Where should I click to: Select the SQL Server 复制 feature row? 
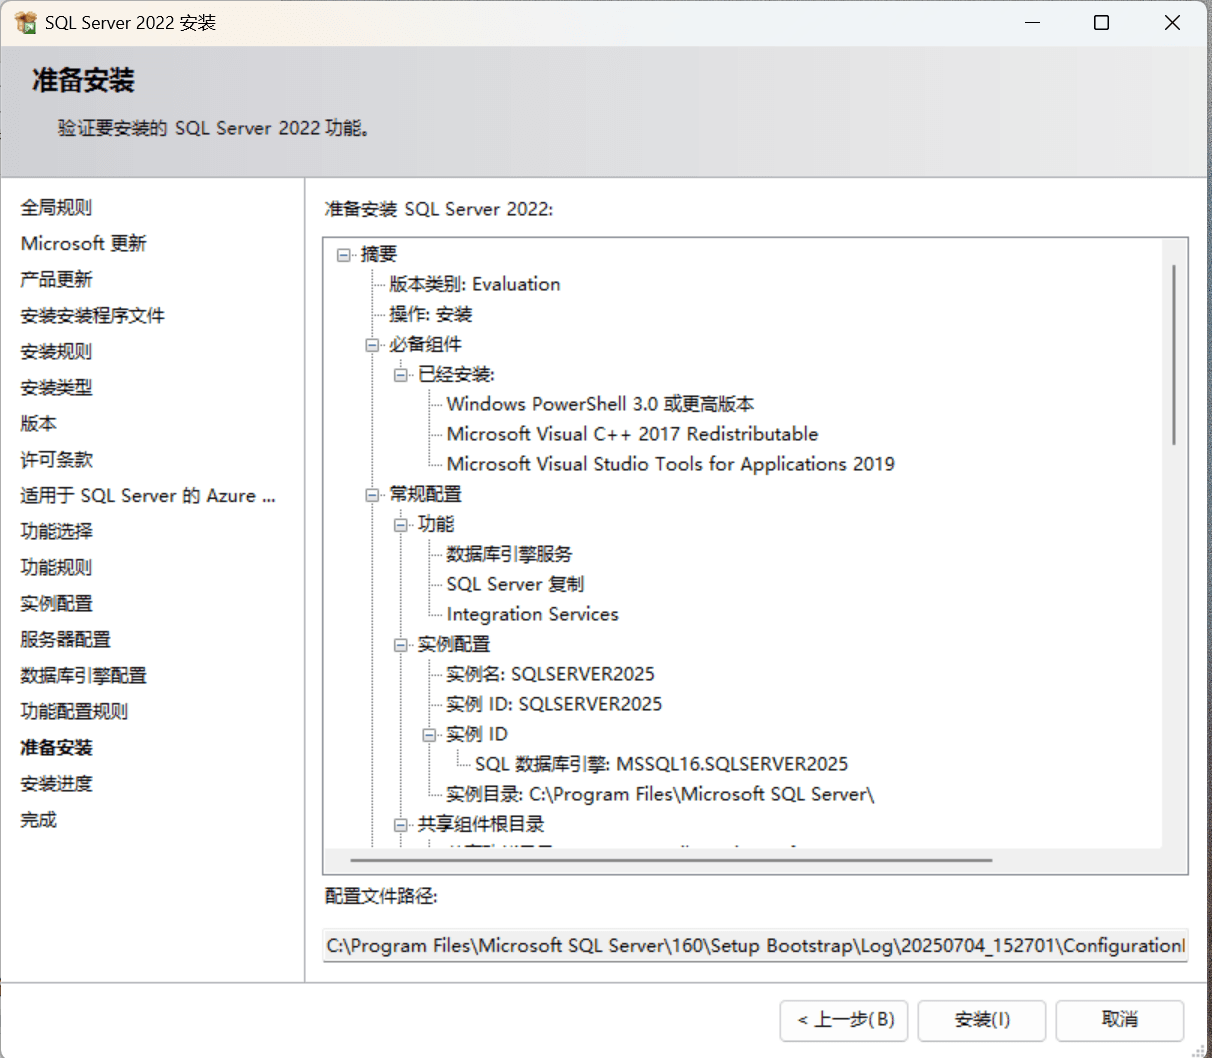(515, 584)
